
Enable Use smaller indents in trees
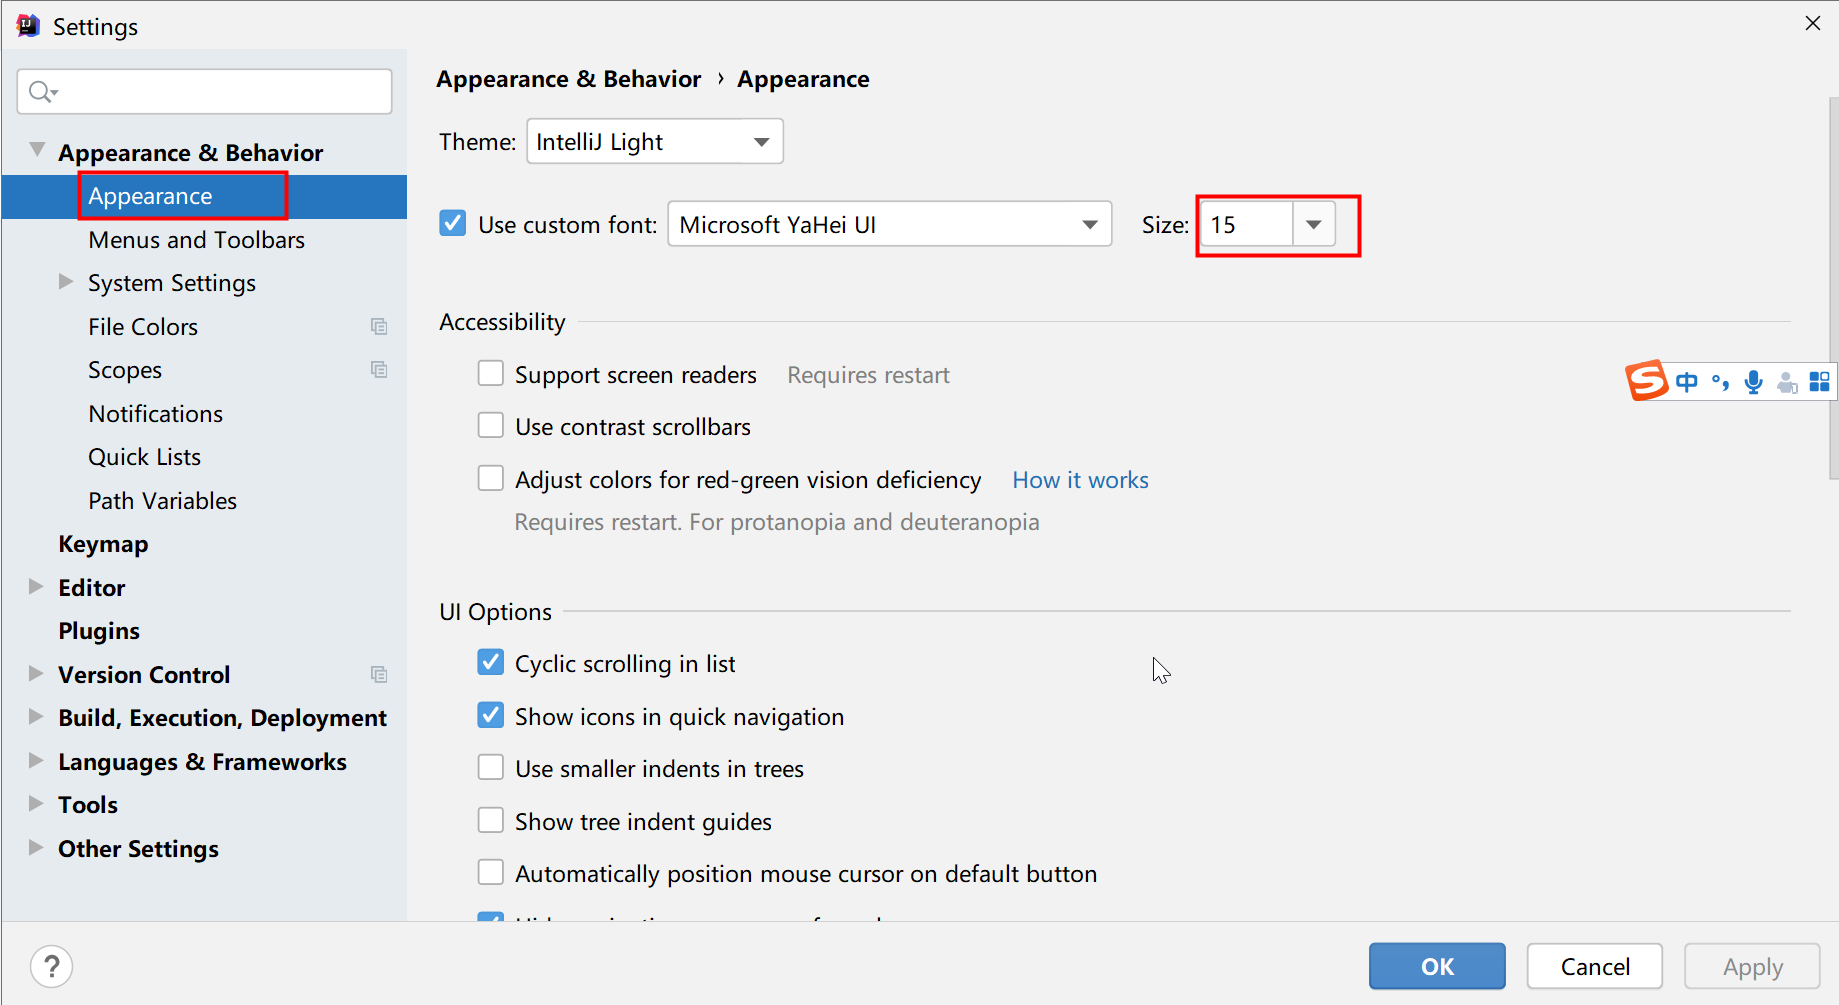pos(491,768)
